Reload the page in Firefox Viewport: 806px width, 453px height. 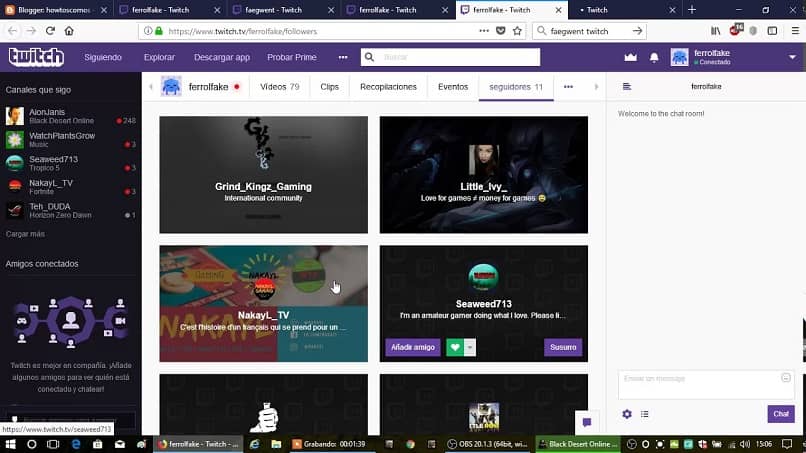coord(50,31)
